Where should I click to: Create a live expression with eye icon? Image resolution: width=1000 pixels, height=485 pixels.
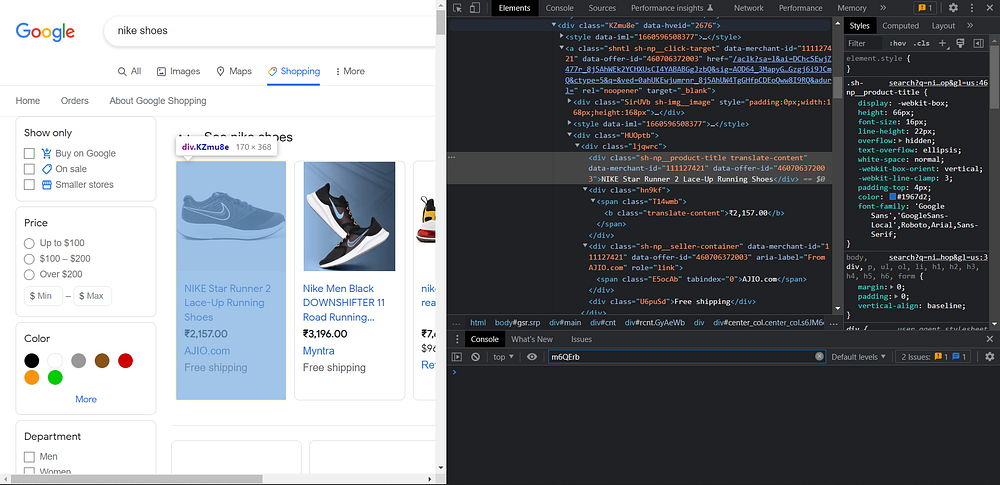click(532, 357)
